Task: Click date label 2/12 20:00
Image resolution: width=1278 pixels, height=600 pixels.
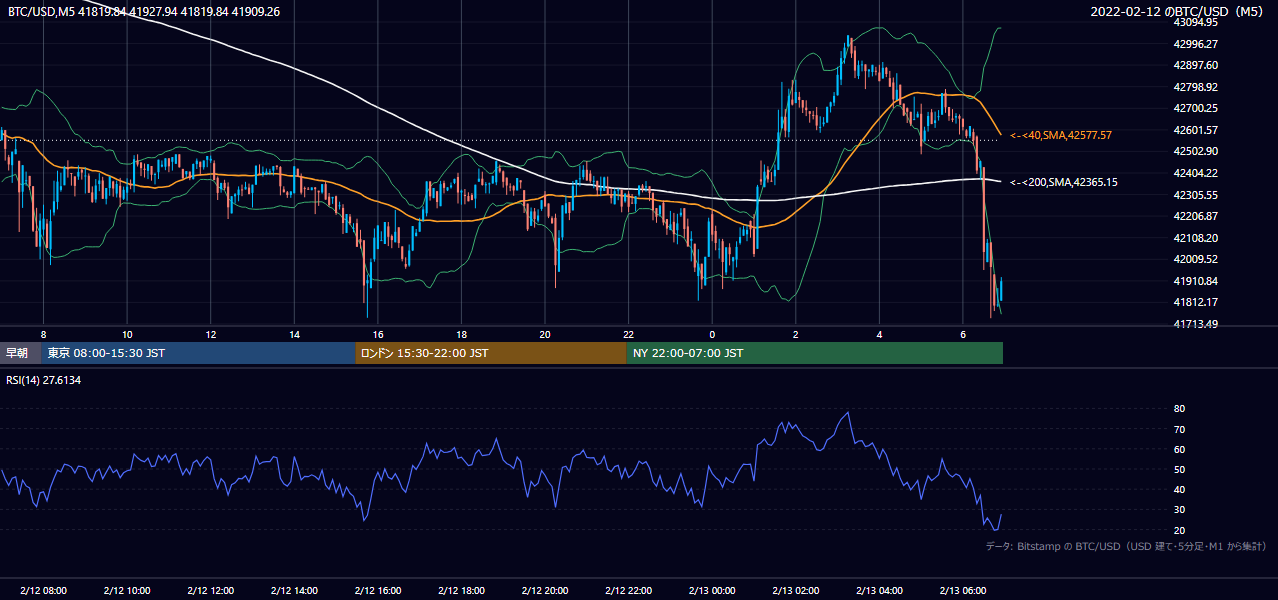Action: tap(545, 591)
